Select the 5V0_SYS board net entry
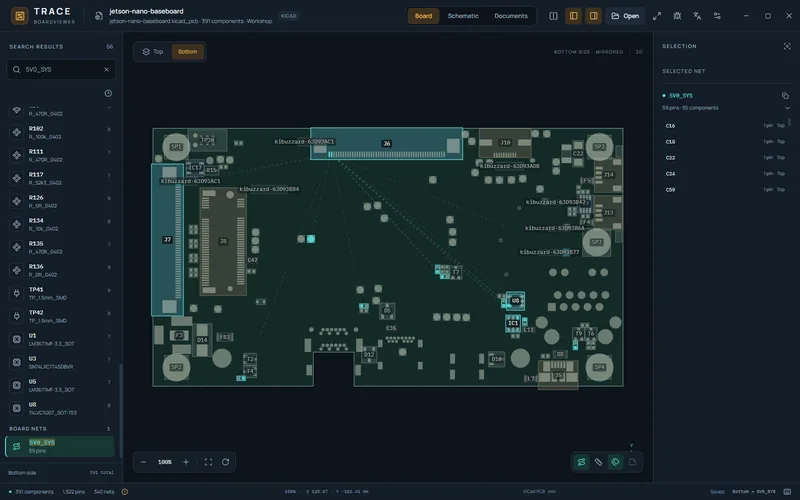800x500 pixels. (60, 446)
